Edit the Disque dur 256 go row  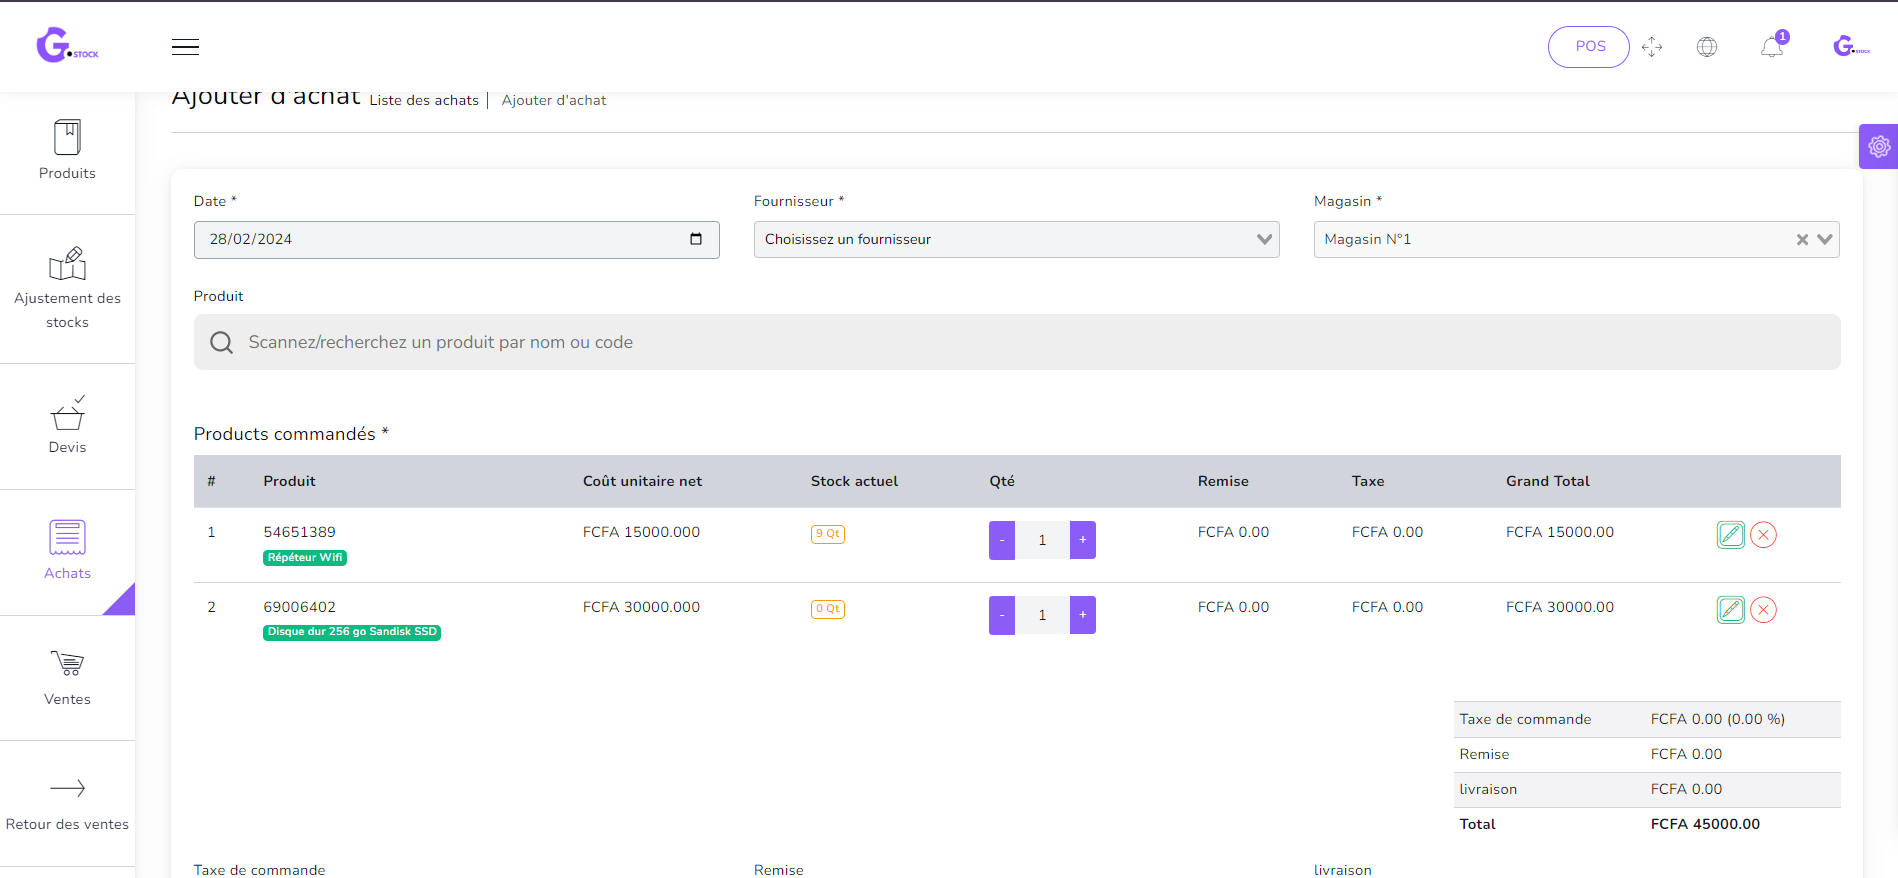click(x=1730, y=610)
